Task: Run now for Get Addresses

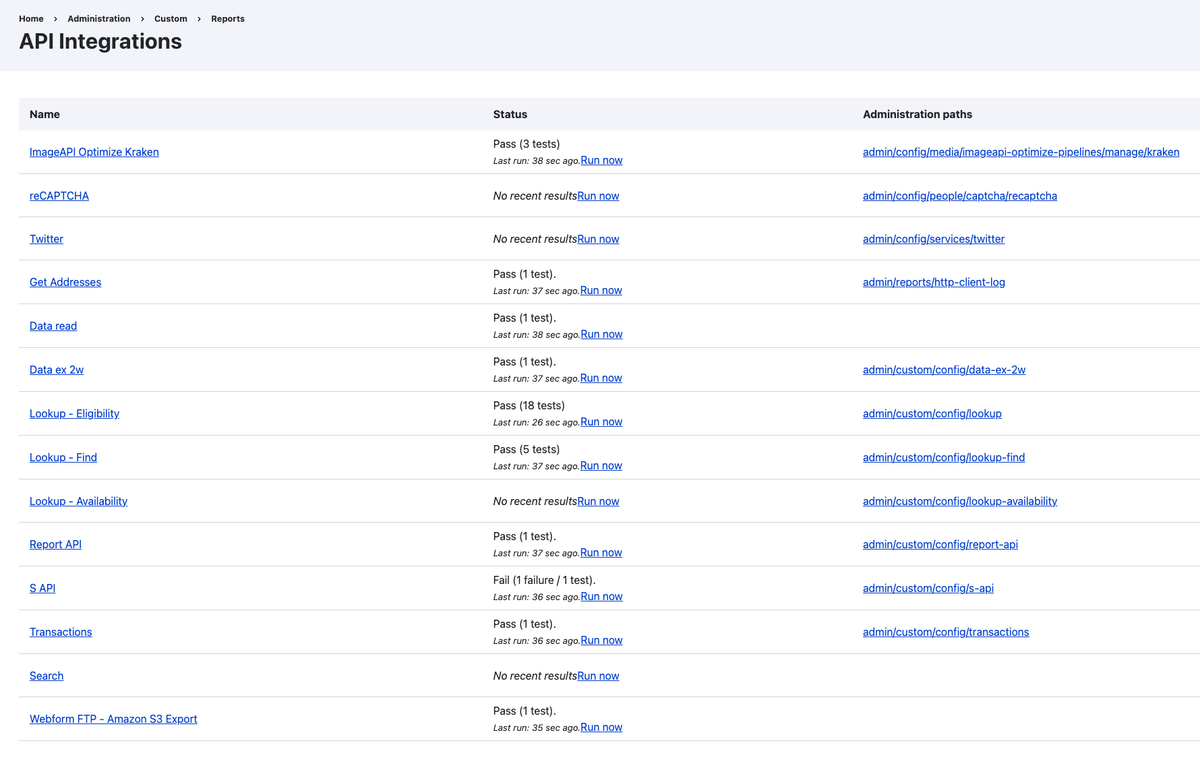Action: pyautogui.click(x=601, y=290)
